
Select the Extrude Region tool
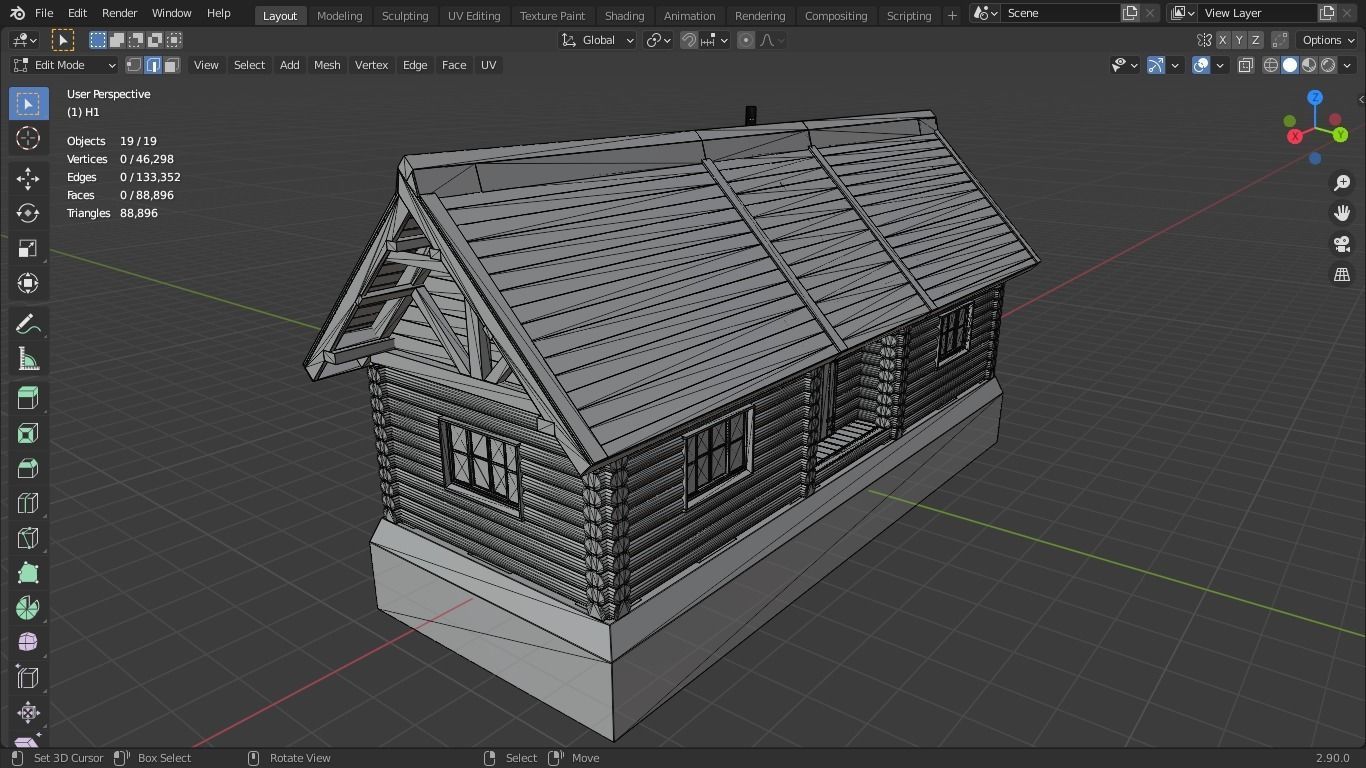(x=28, y=398)
